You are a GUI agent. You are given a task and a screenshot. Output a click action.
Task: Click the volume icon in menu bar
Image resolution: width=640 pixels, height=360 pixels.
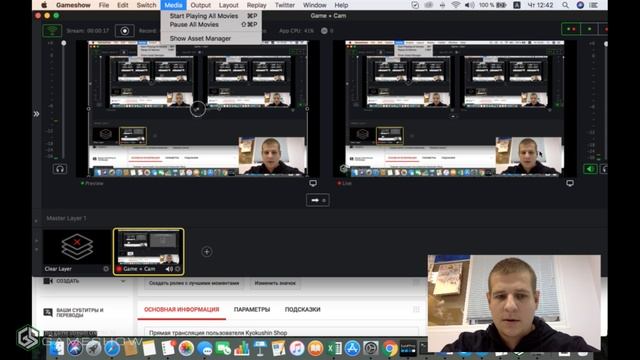[470, 5]
